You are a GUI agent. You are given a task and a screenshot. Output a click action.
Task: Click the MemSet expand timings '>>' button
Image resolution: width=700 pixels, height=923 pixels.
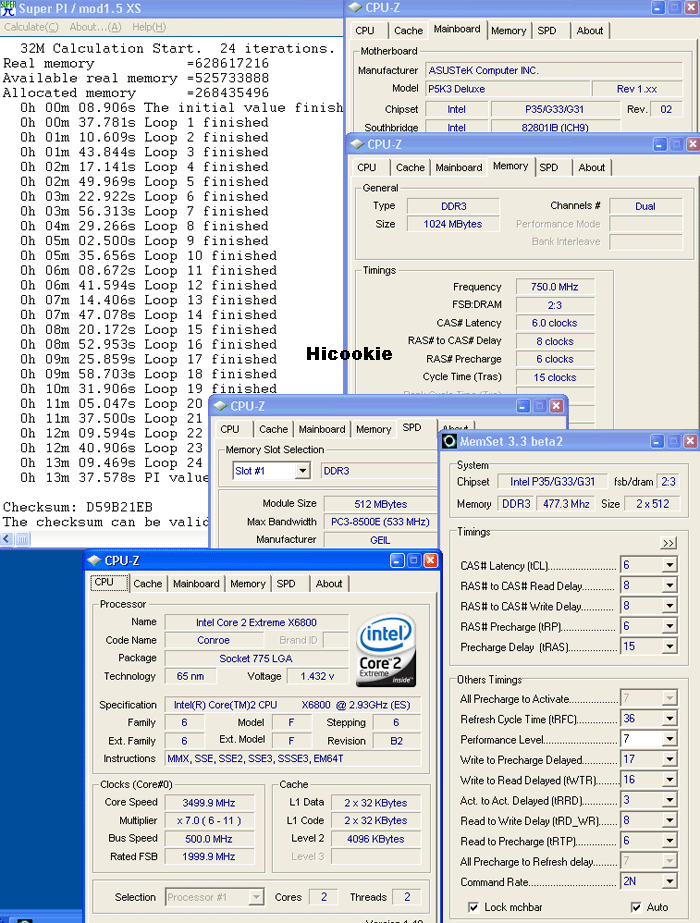click(x=668, y=543)
